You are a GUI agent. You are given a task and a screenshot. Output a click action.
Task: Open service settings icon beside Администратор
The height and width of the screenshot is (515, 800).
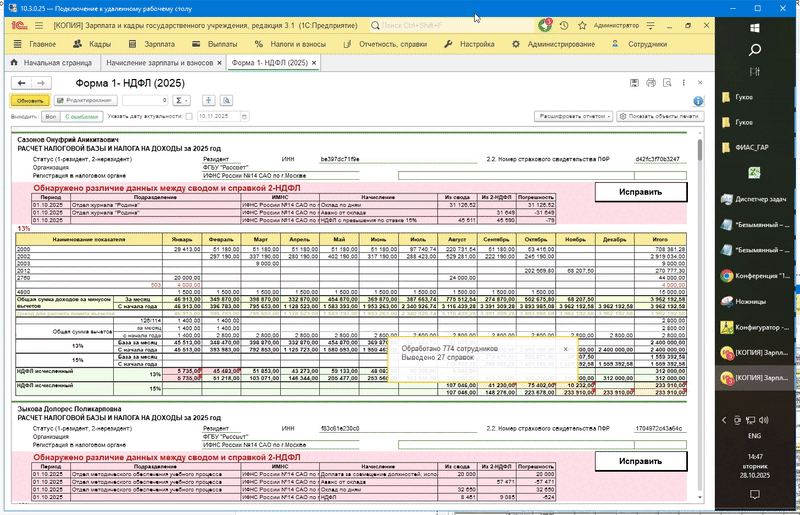(651, 25)
